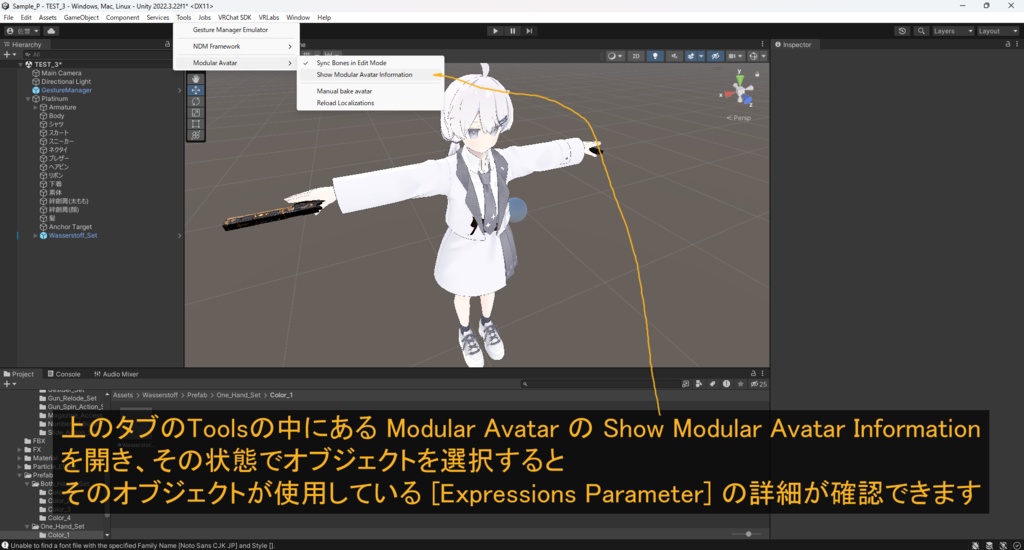The width and height of the screenshot is (1024, 550).
Task: Open scene camera settings dropdown
Action: 735,56
